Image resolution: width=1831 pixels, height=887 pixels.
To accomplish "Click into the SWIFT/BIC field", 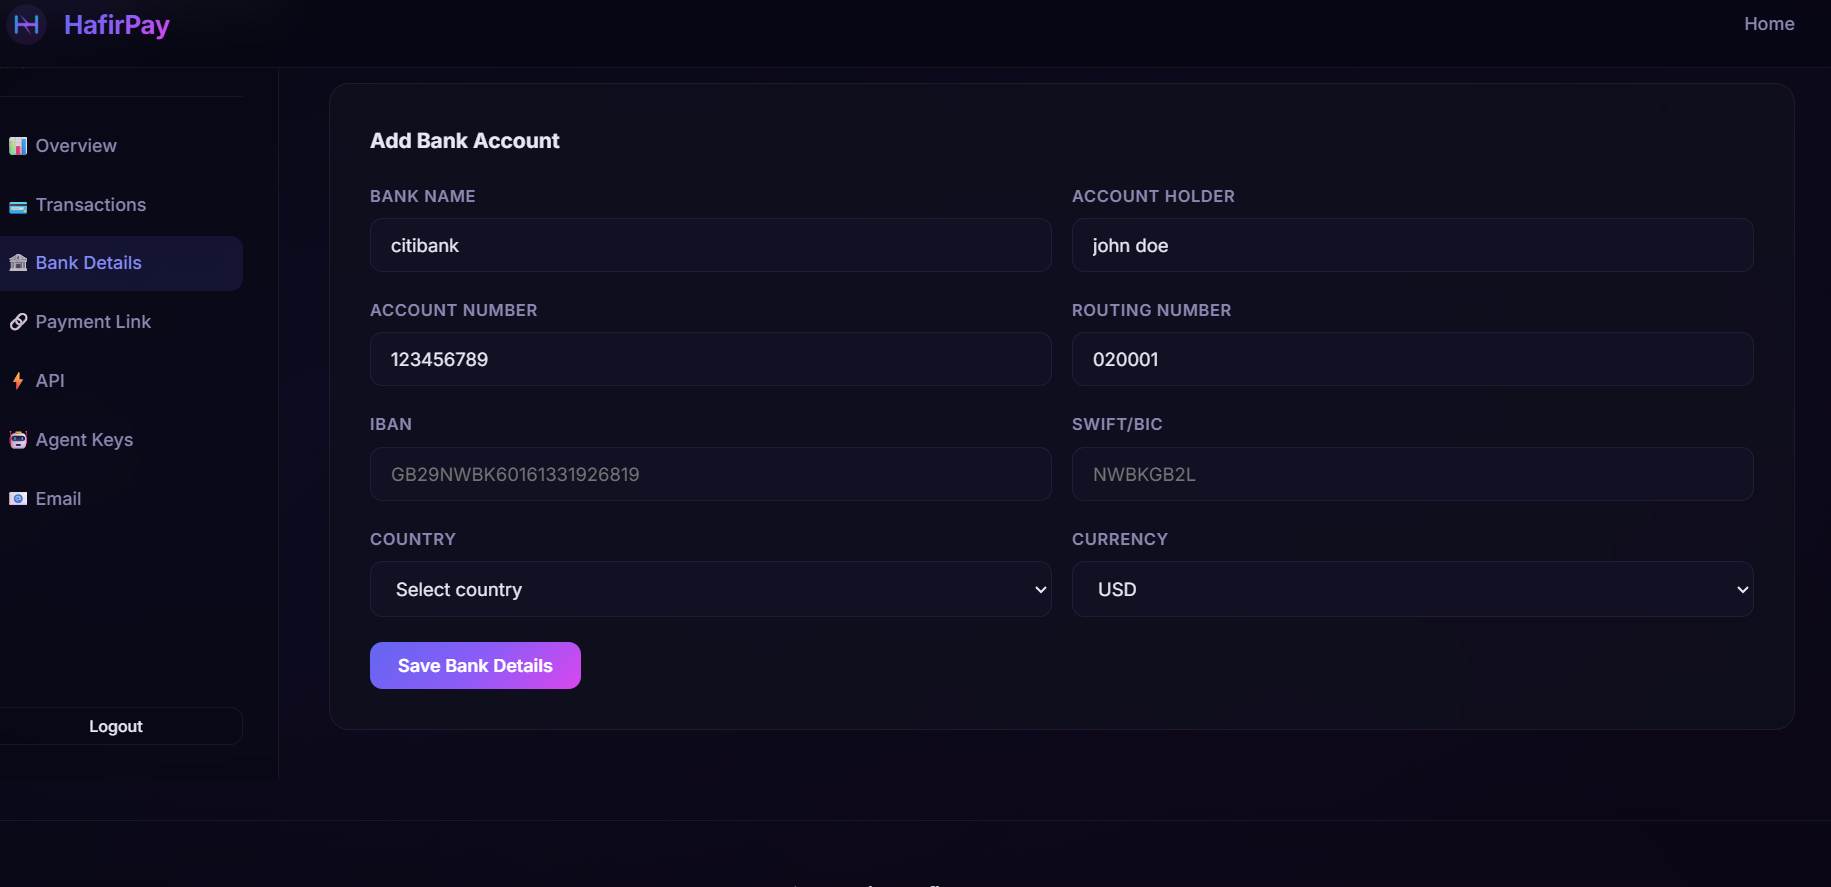I will tap(1412, 474).
